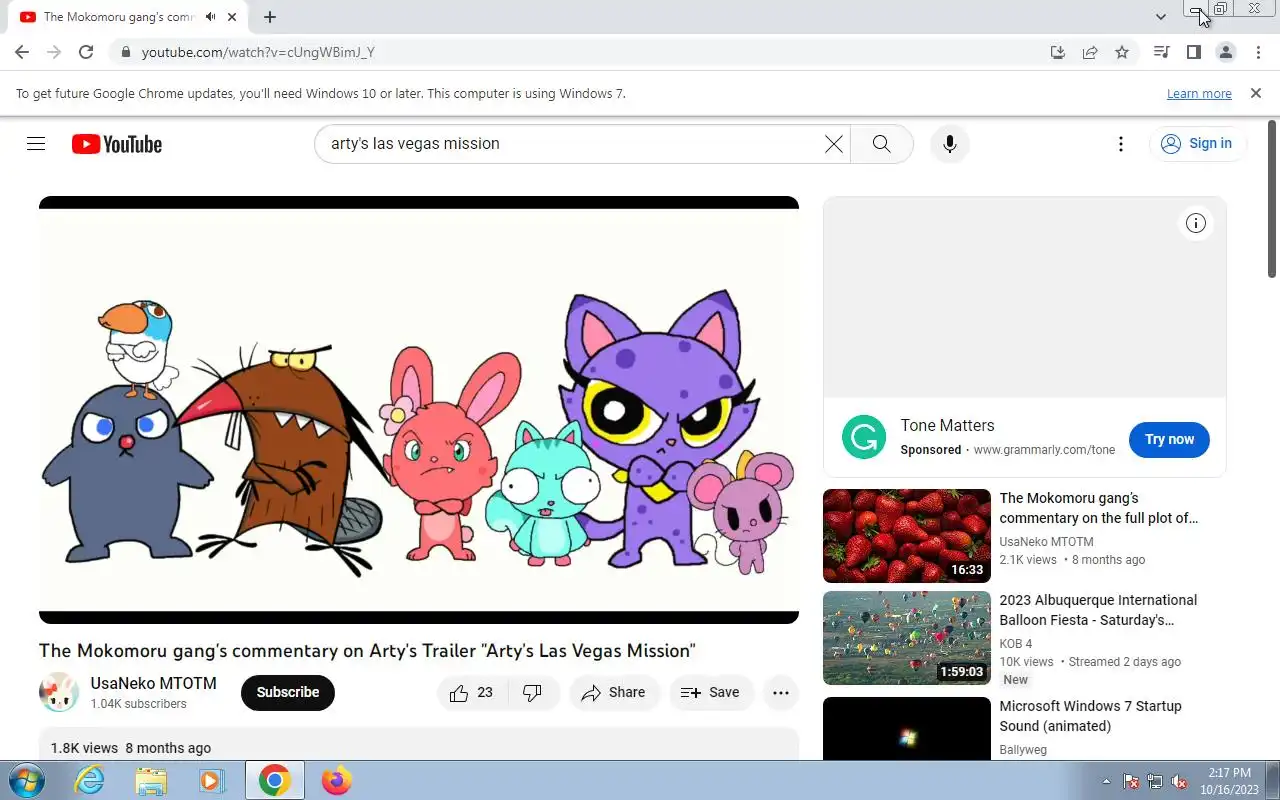
Task: Open the Windows Start button
Action: click(25, 780)
